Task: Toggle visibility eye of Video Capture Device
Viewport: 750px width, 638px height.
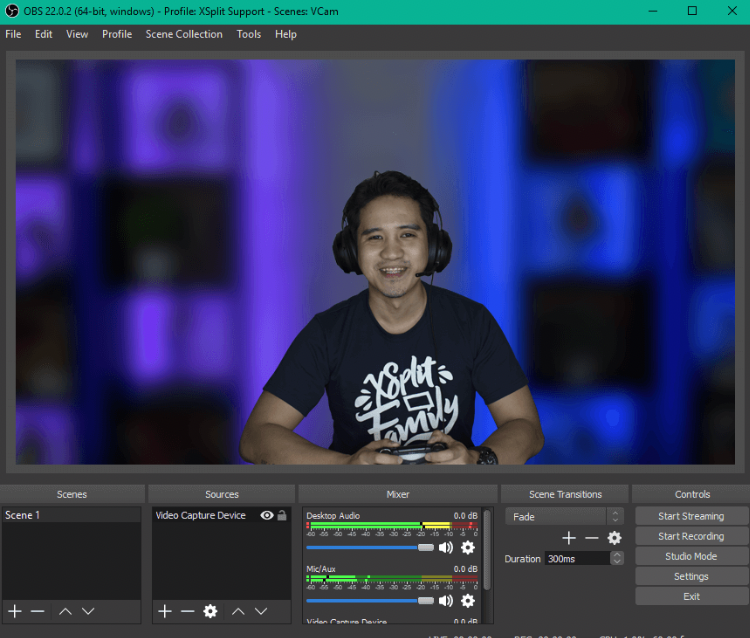Action: pyautogui.click(x=267, y=515)
